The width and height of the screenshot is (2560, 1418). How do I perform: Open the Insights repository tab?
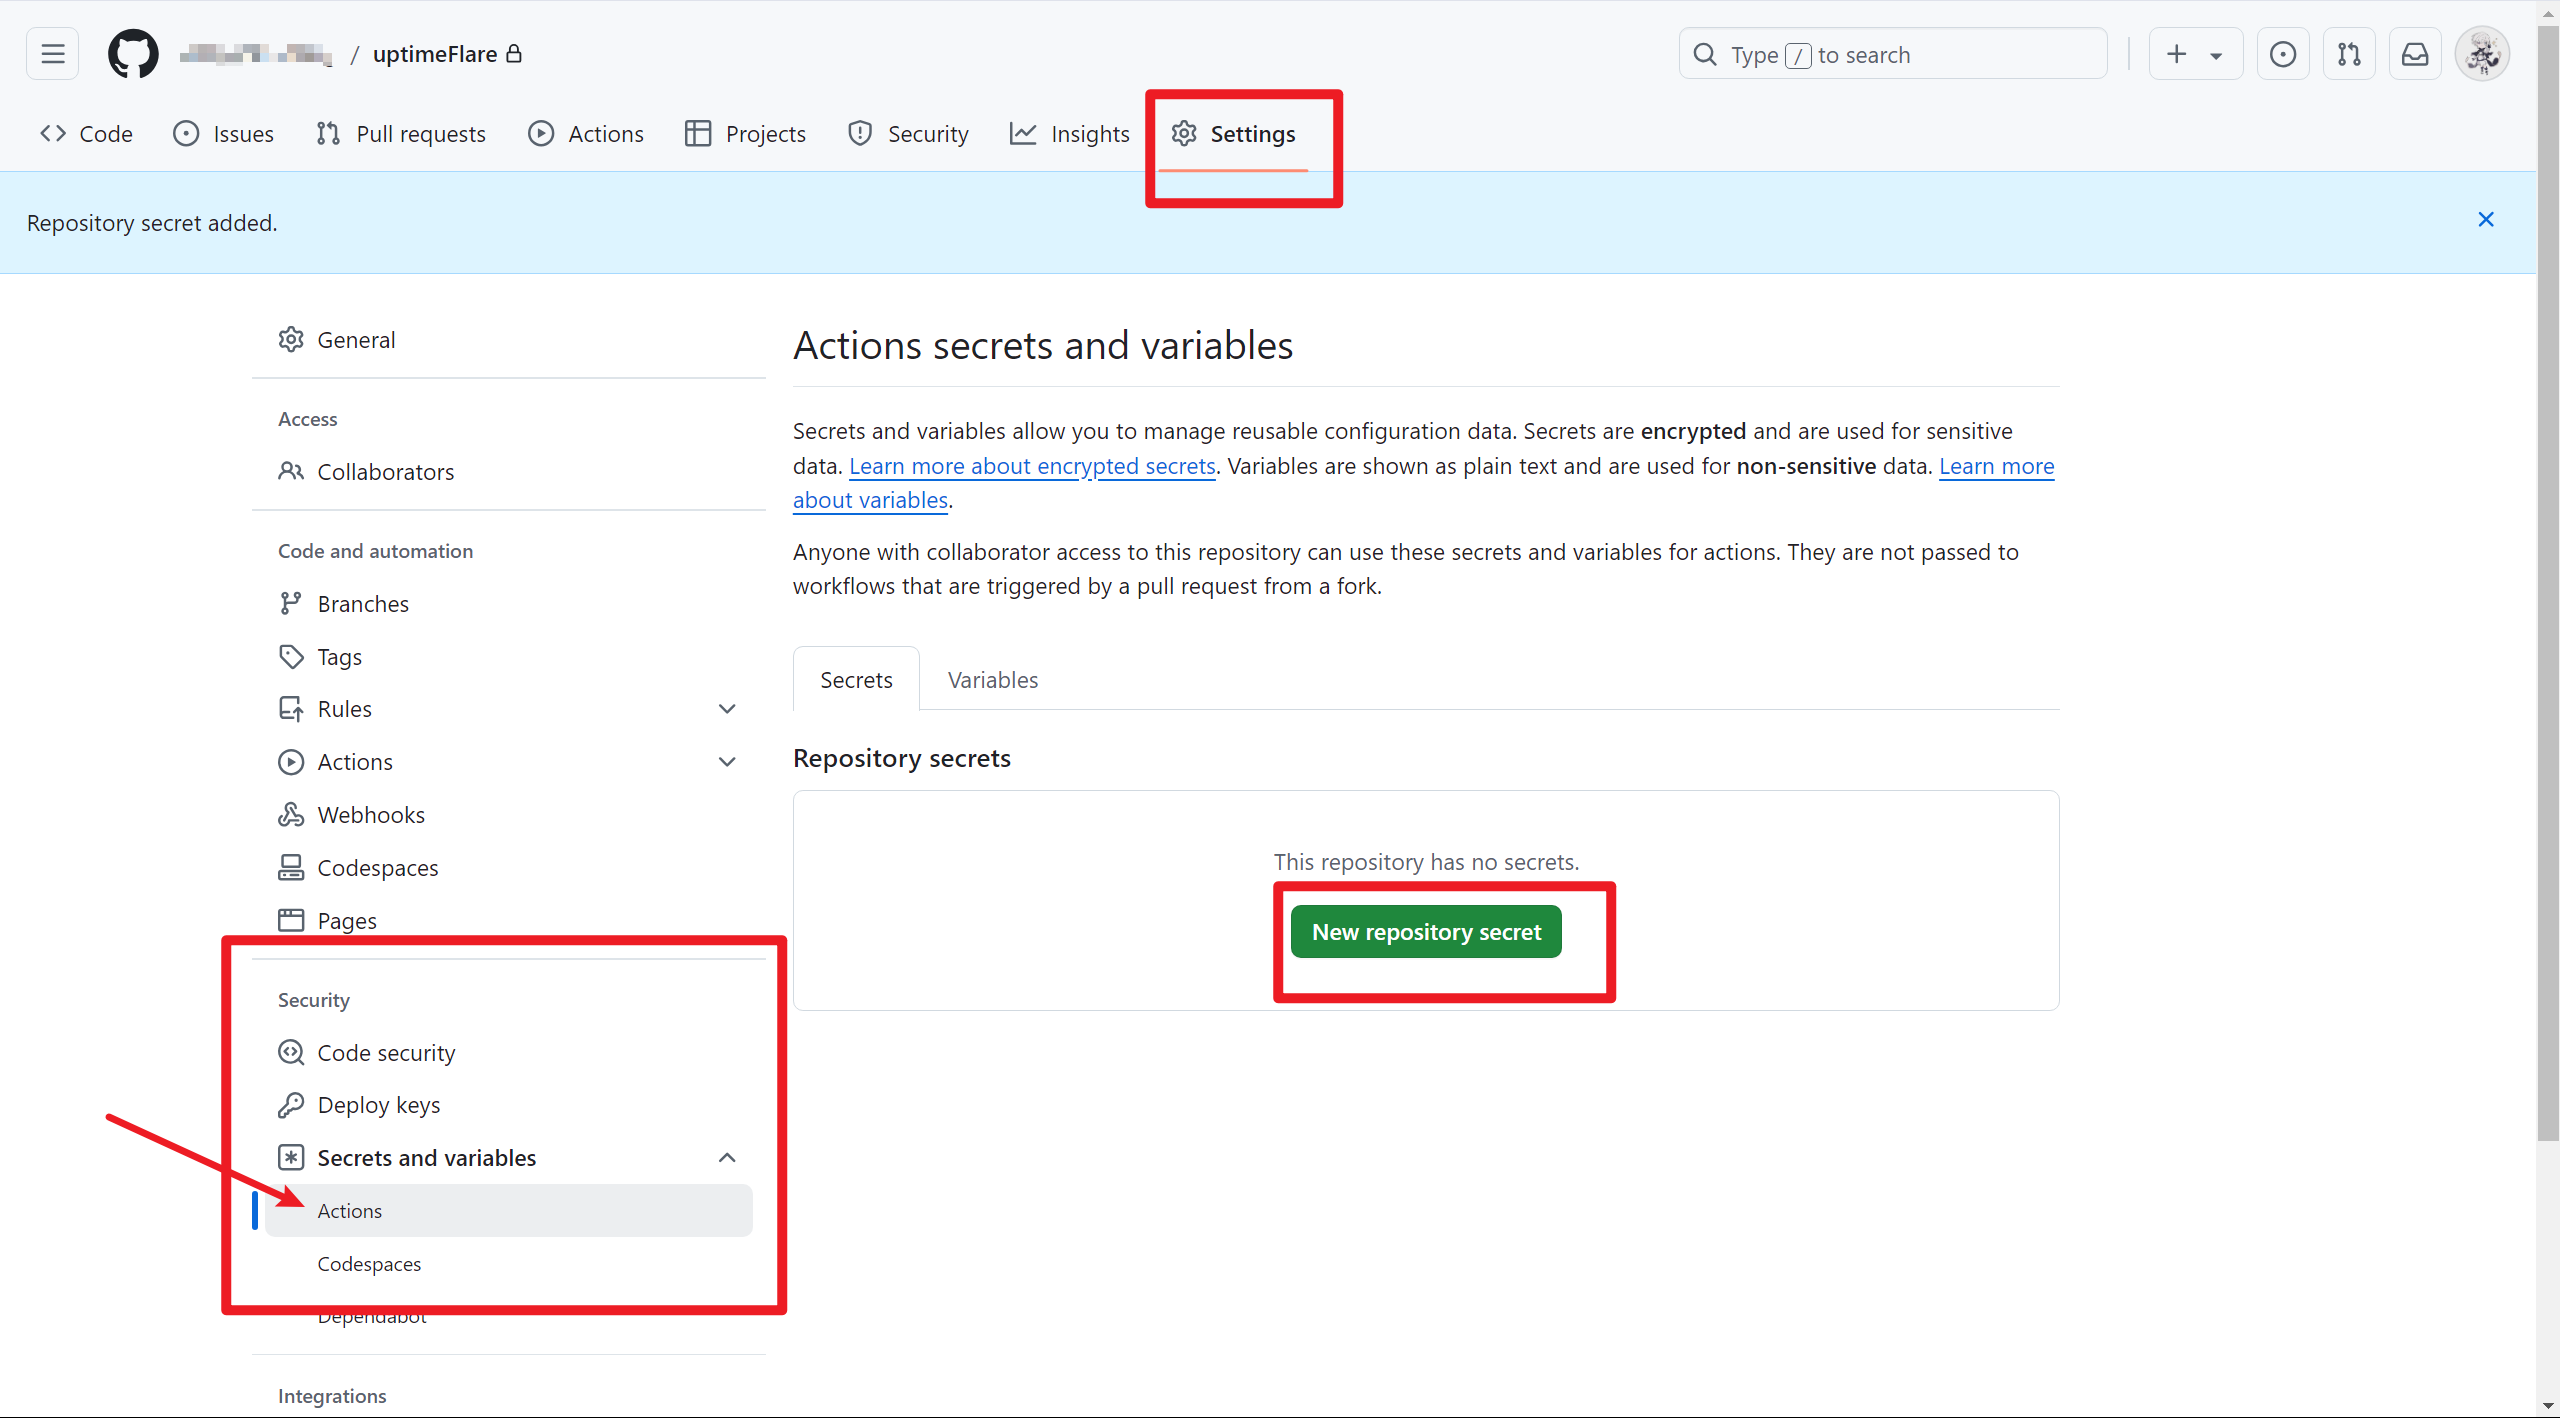tap(1070, 134)
